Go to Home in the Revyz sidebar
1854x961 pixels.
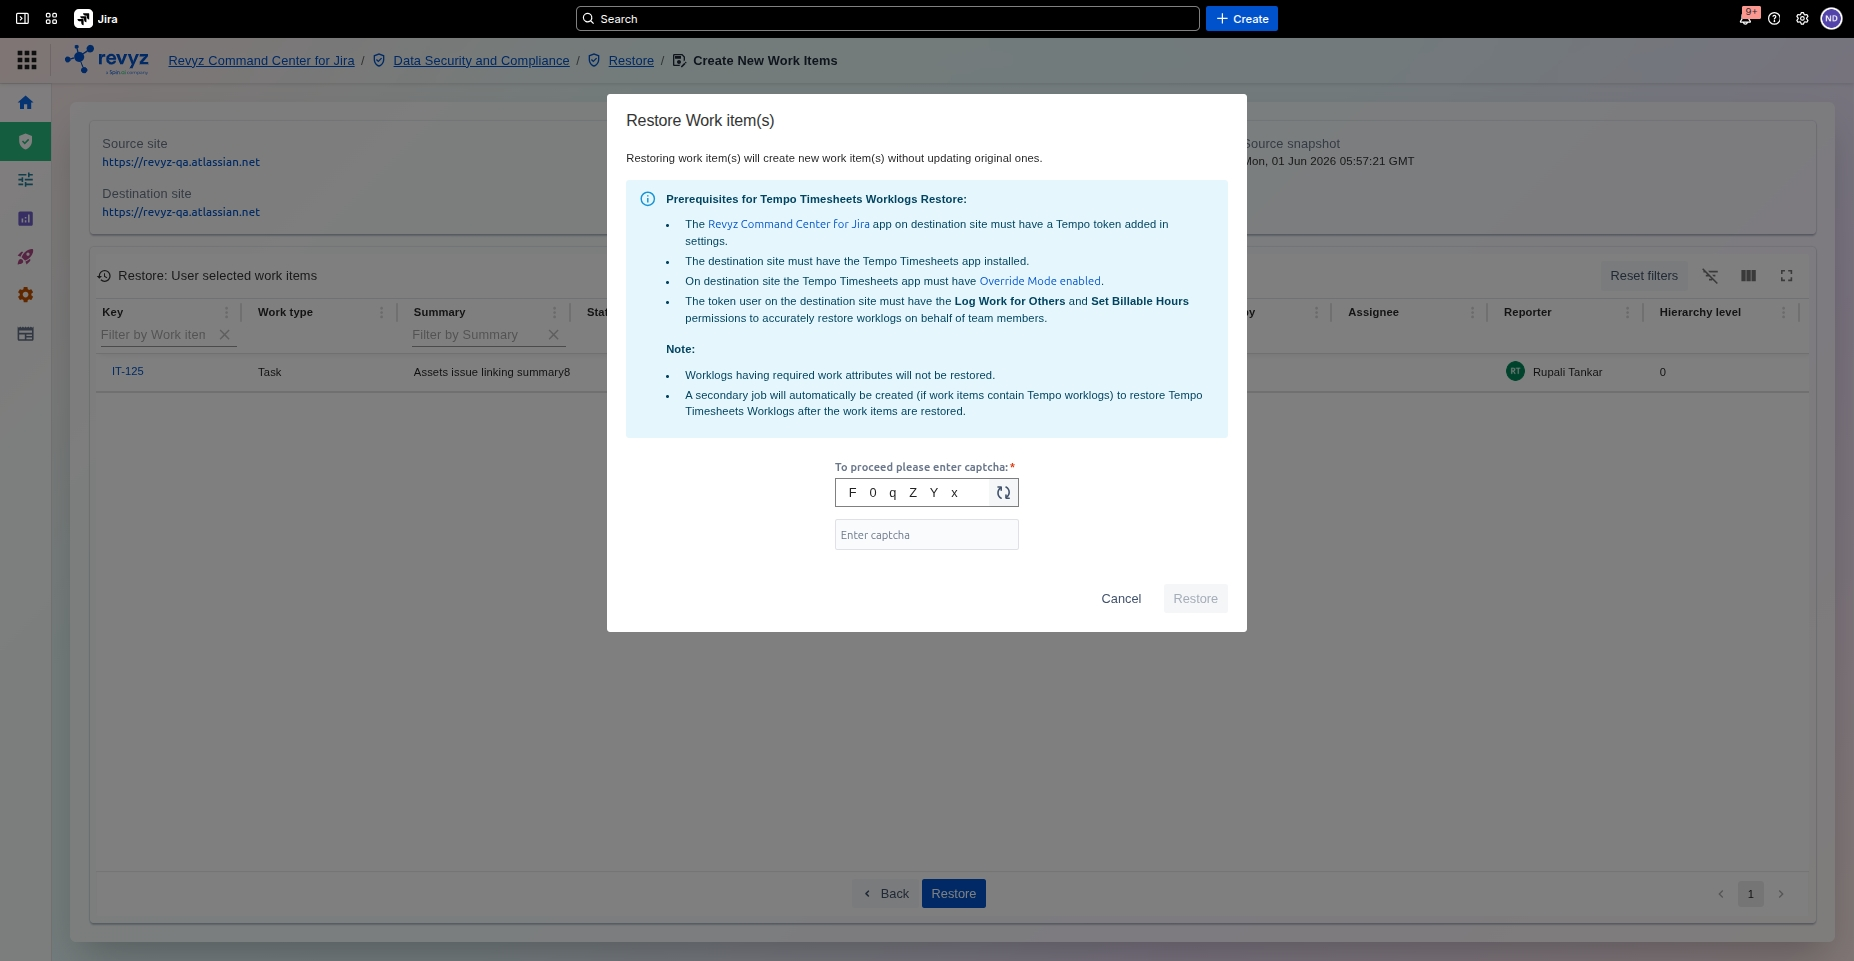[x=26, y=103]
